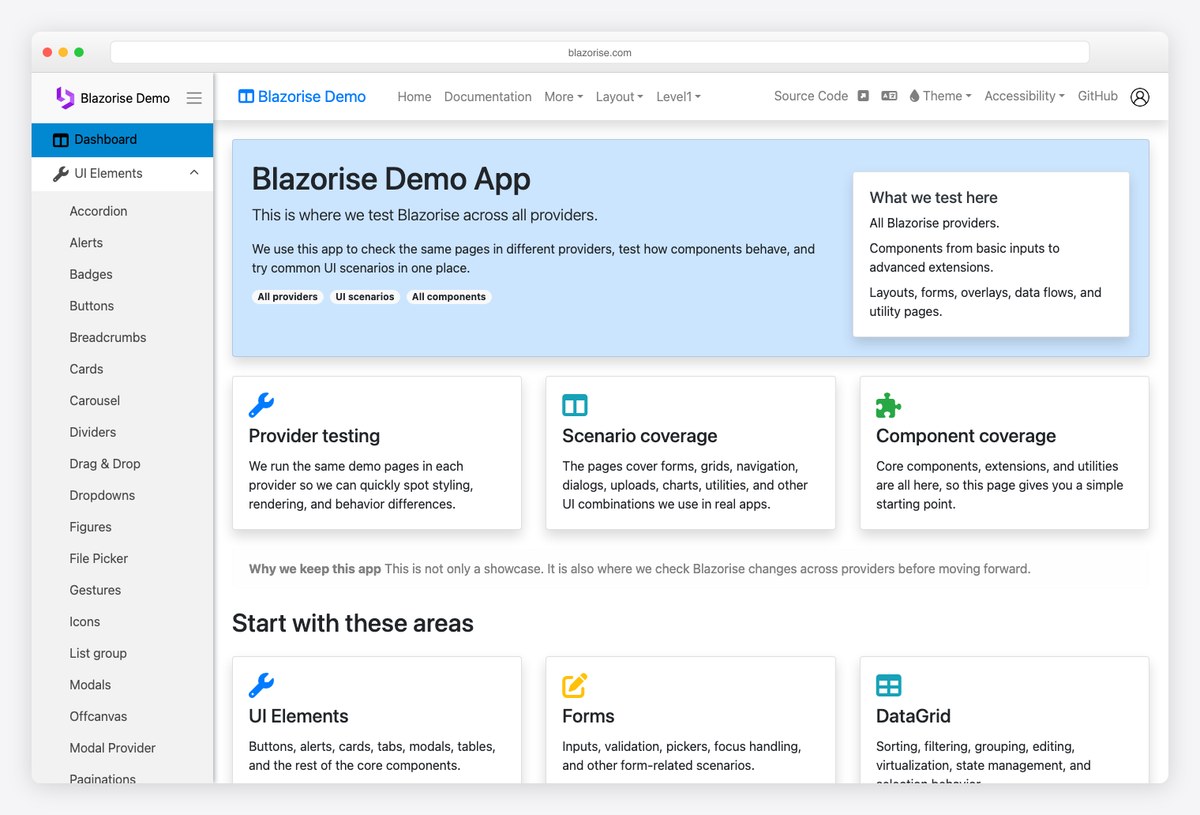Viewport: 1200px width, 815px height.
Task: Navigate to Cards in the sidebar
Action: [86, 369]
